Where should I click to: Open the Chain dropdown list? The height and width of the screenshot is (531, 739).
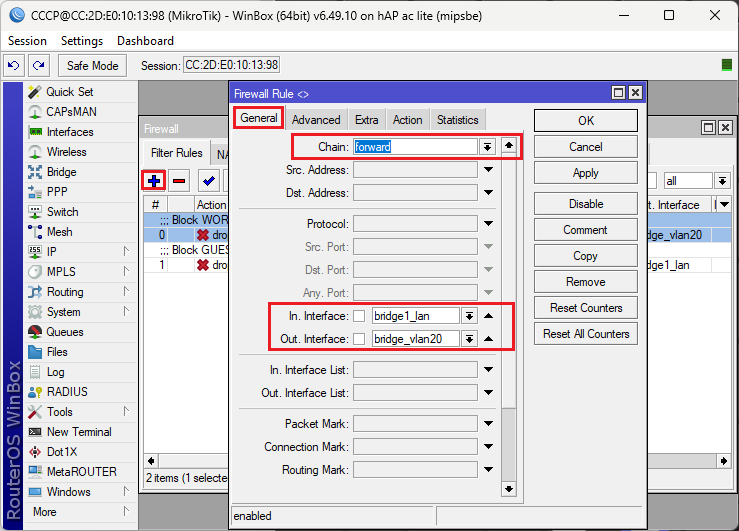(487, 147)
